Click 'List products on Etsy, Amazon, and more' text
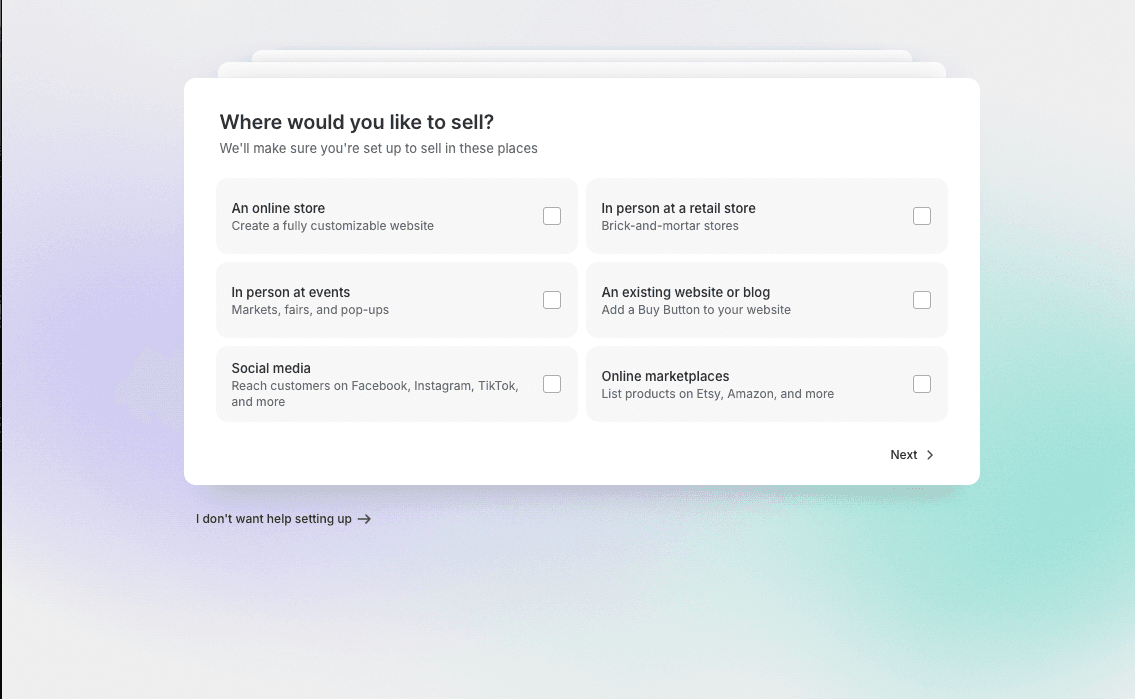 pos(717,394)
